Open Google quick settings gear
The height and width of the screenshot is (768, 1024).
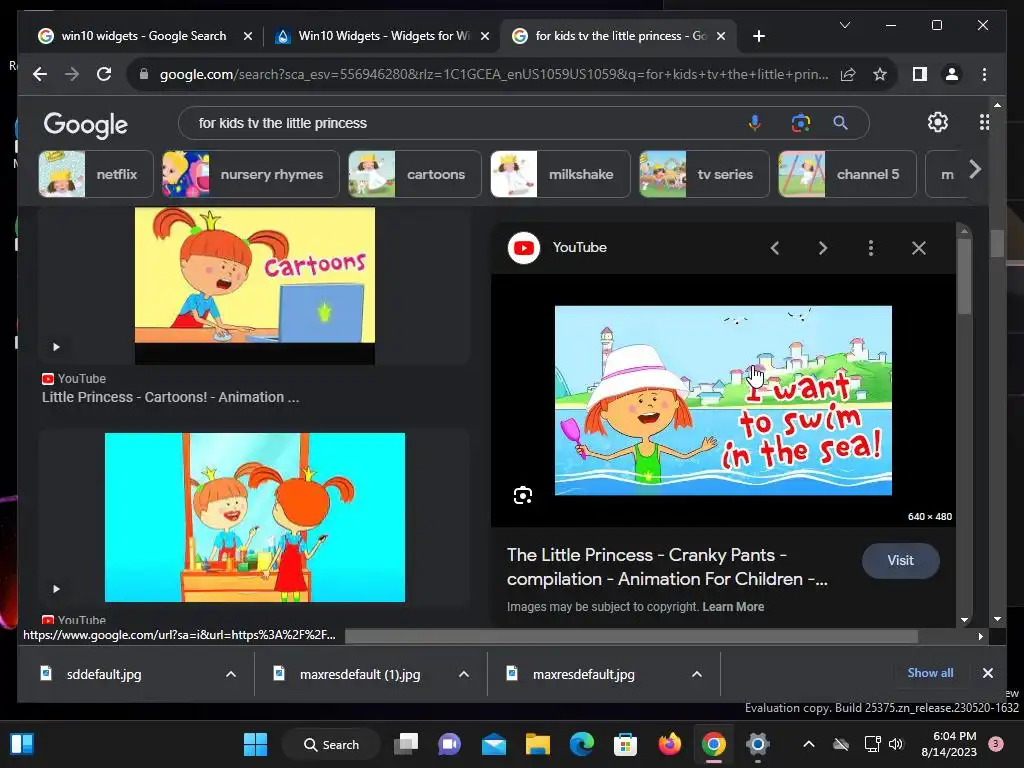[938, 122]
